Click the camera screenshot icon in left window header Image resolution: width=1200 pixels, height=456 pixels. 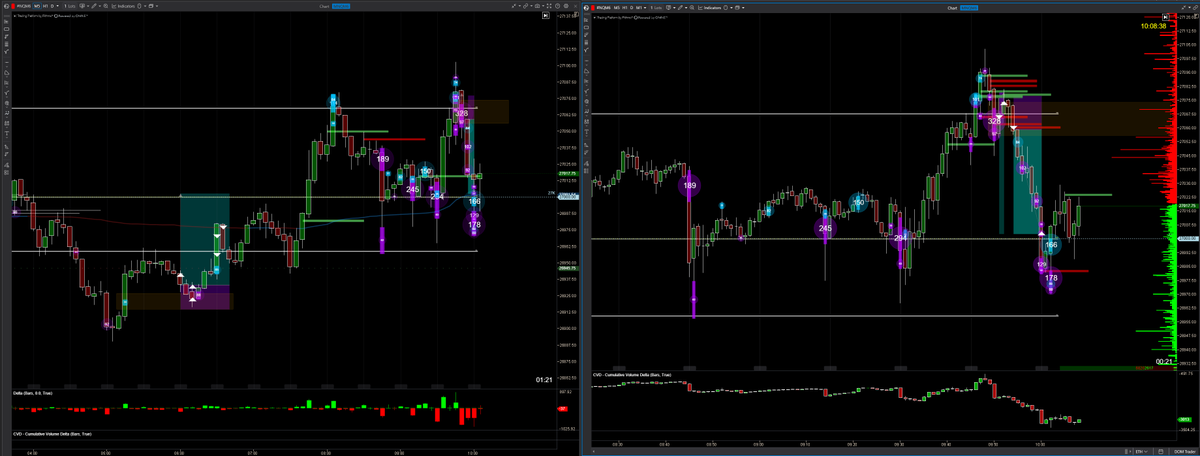(539, 6)
